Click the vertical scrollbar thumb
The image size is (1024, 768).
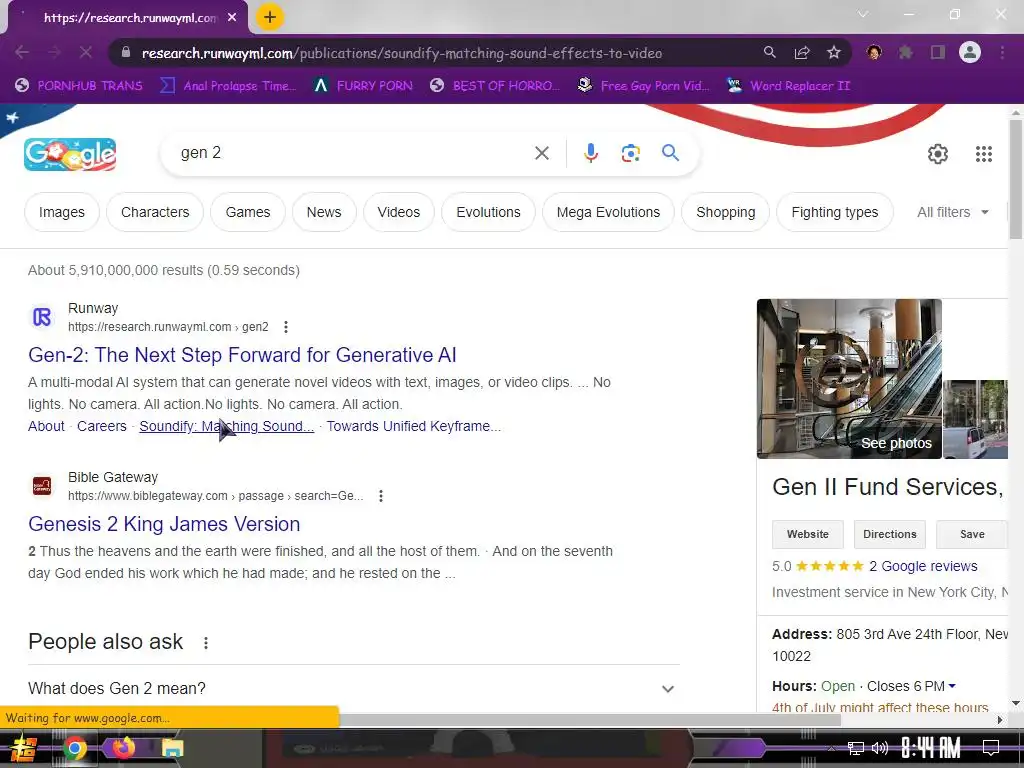pos(1016,180)
